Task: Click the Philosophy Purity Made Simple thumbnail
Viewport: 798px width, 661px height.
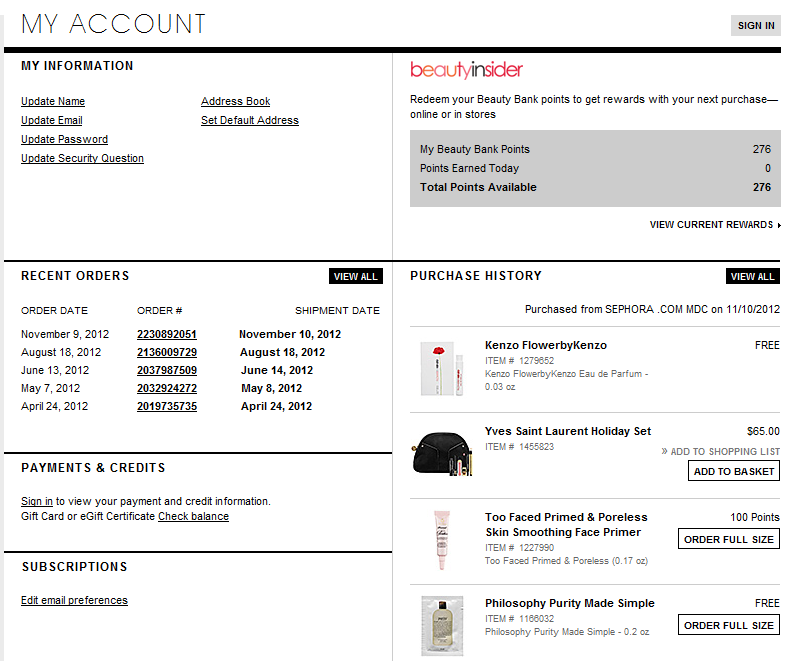Action: click(442, 626)
